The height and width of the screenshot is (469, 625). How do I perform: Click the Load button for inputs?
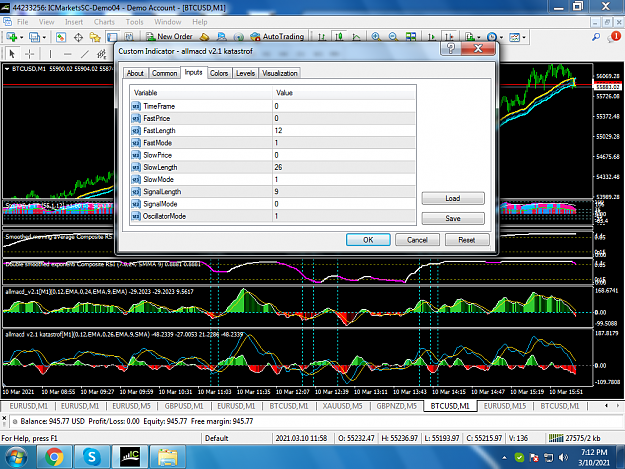point(453,198)
